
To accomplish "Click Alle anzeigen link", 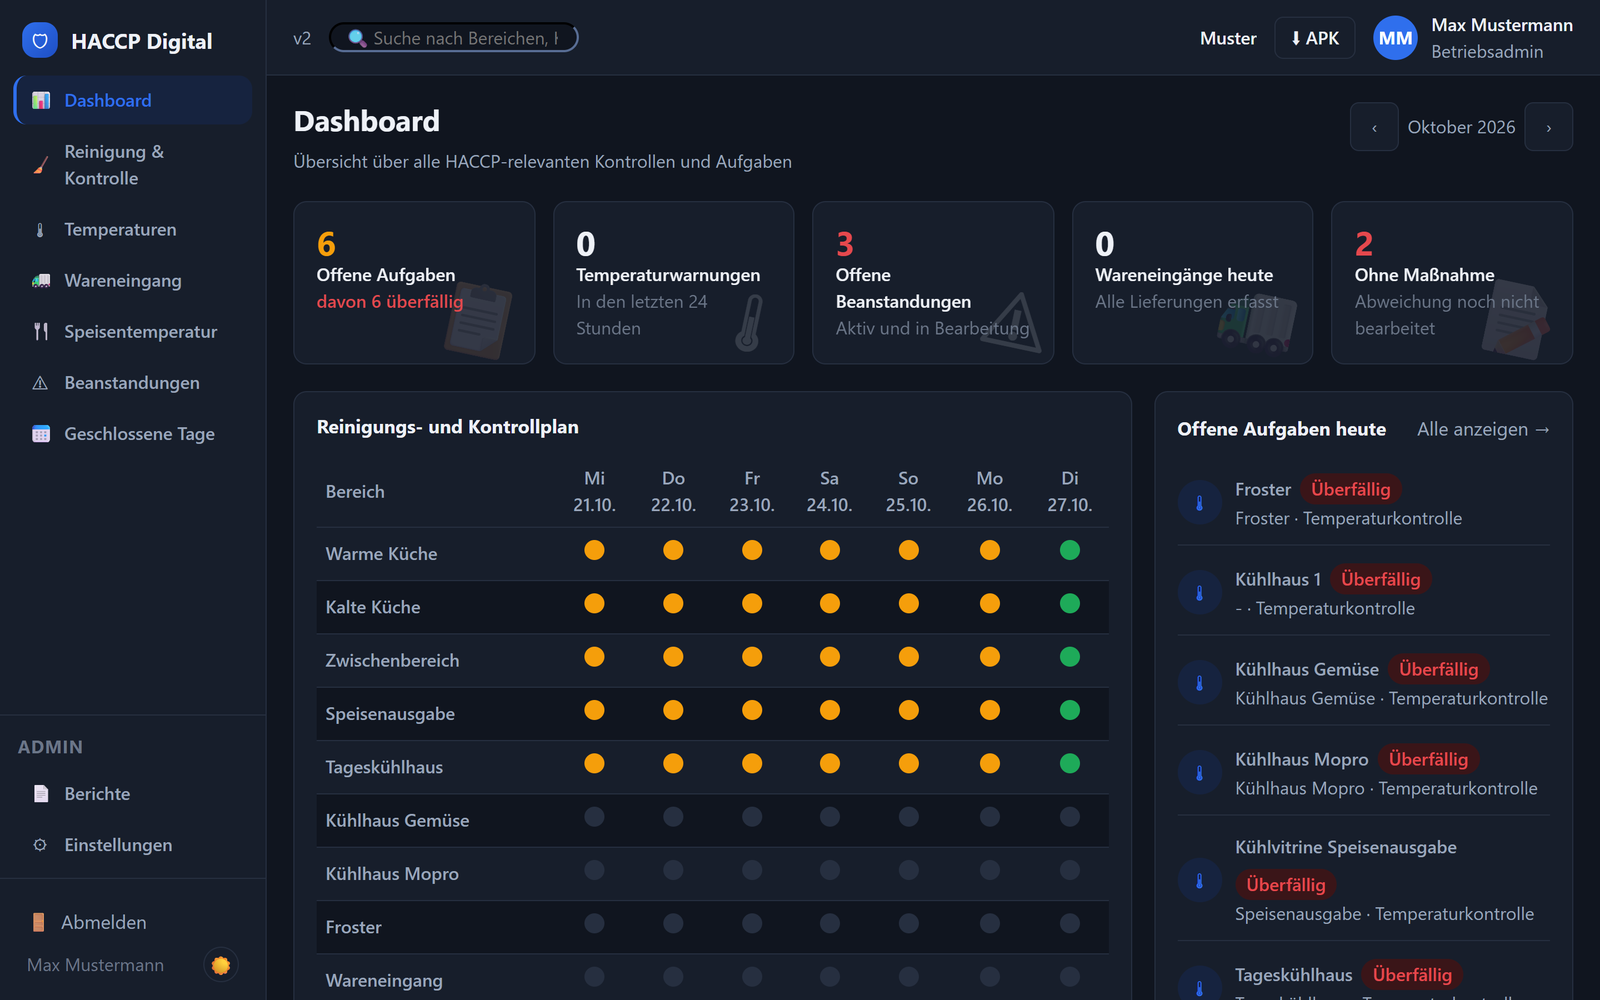I will (x=1483, y=429).
